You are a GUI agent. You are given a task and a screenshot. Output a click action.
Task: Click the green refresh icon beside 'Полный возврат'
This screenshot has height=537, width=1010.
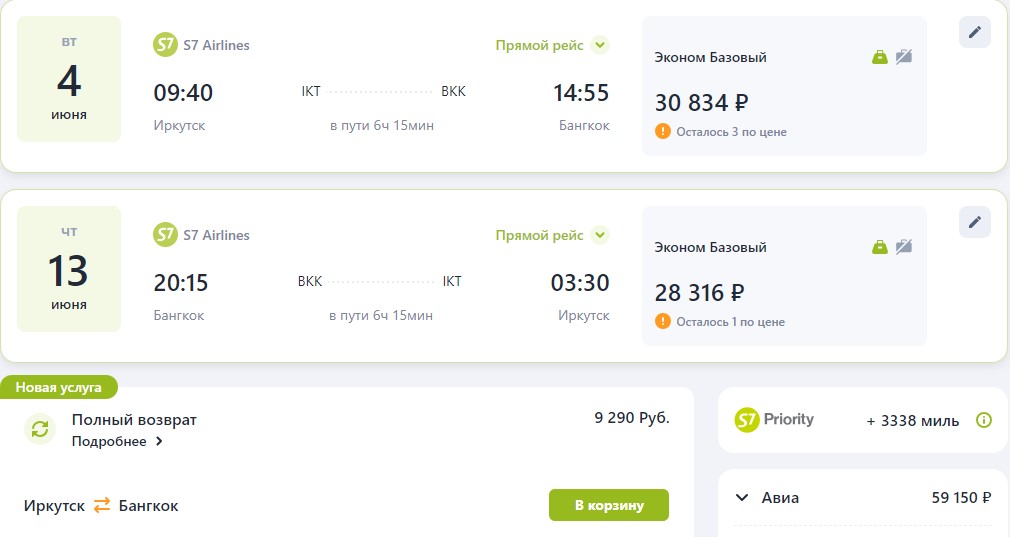click(x=40, y=429)
